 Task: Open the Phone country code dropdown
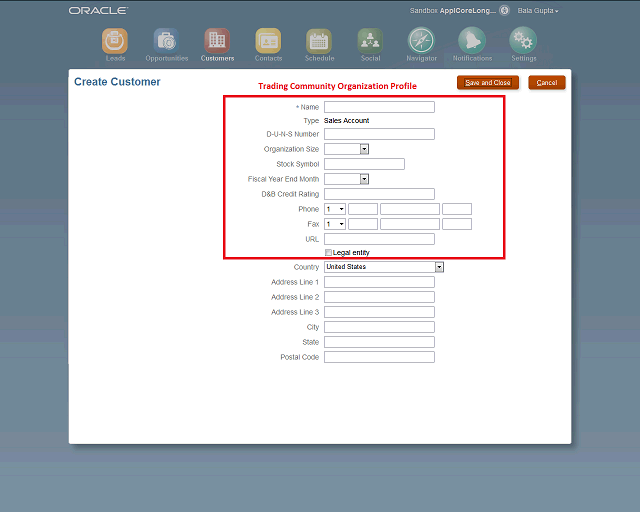335,209
